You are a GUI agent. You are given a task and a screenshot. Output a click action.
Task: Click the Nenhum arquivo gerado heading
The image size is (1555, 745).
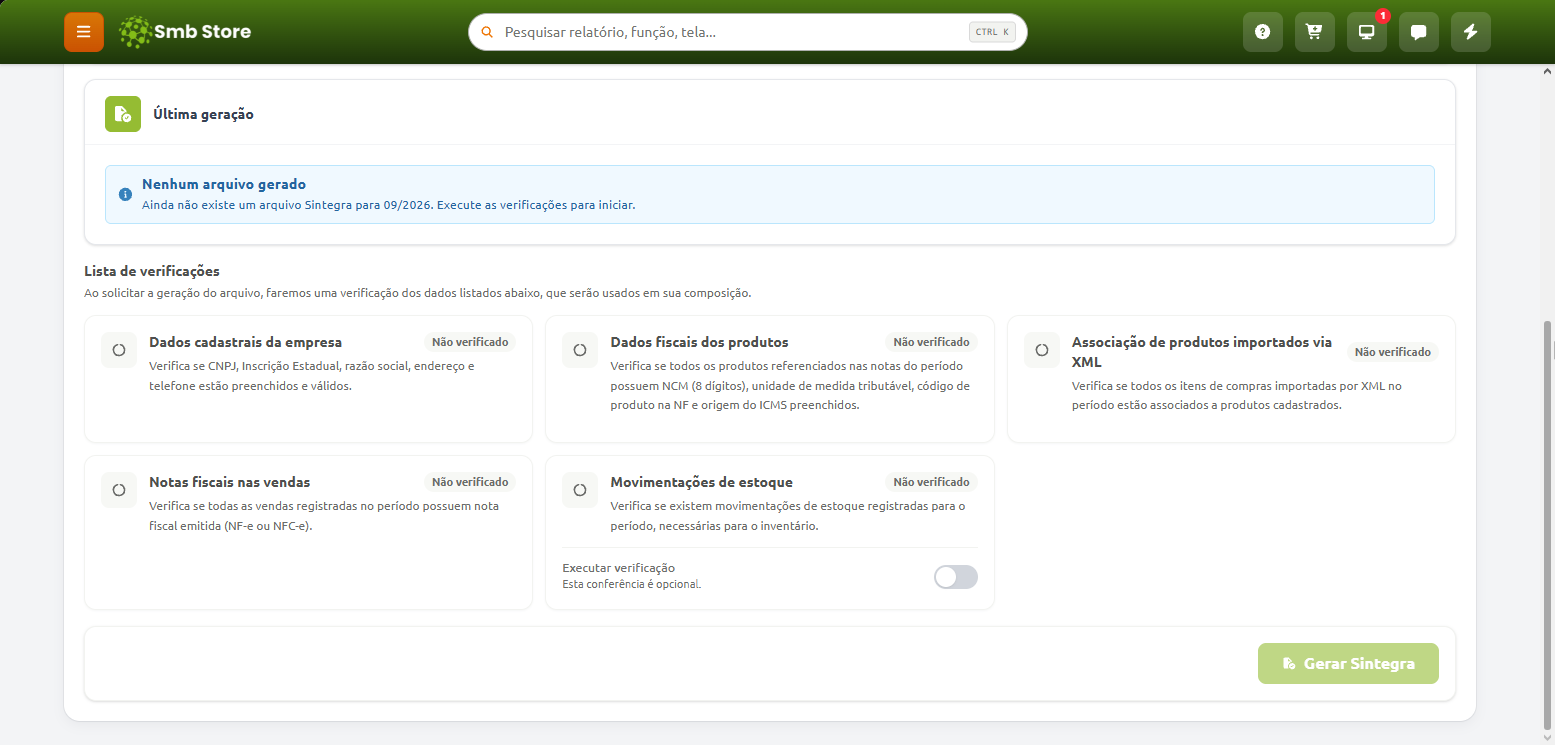224,184
